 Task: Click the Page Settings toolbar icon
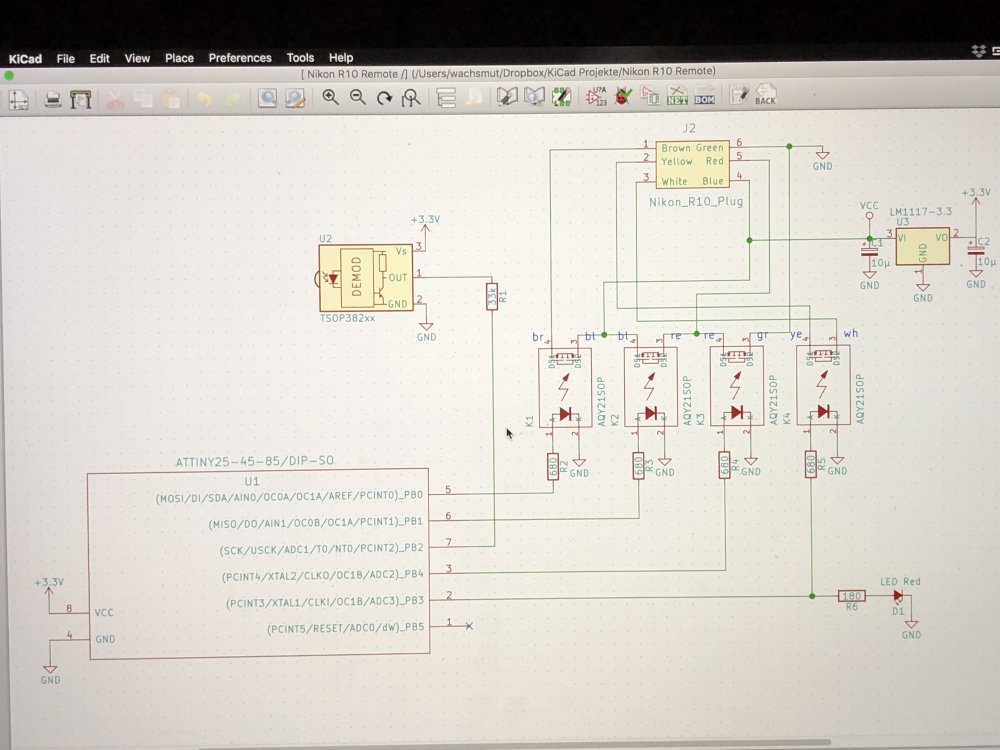(18, 99)
